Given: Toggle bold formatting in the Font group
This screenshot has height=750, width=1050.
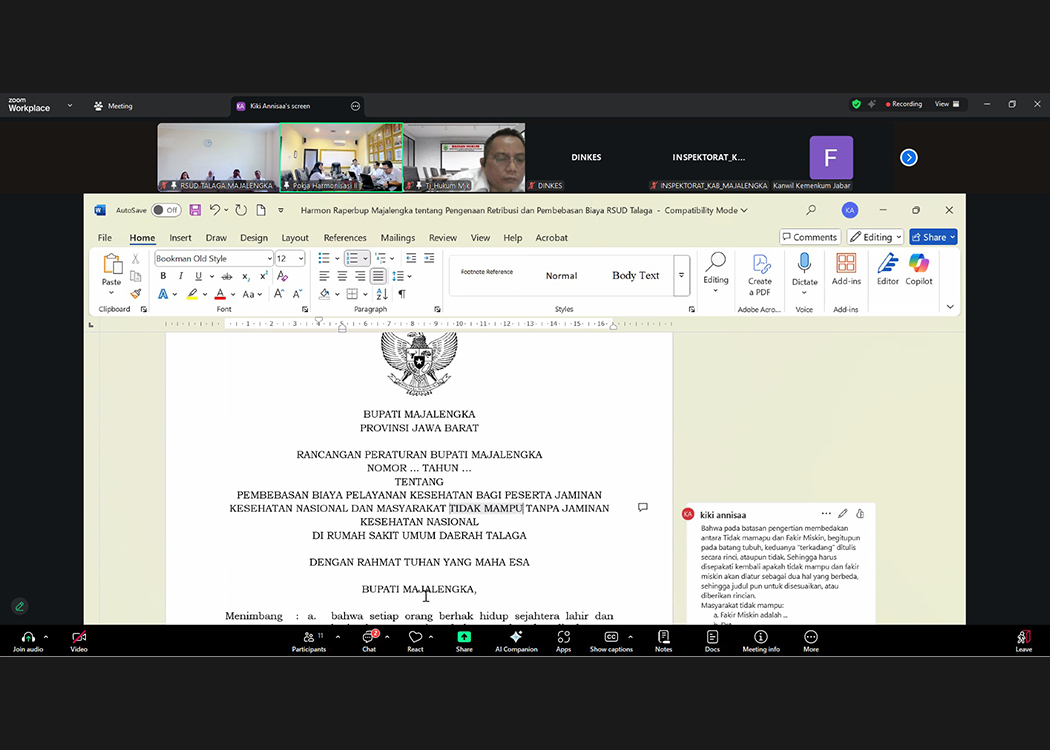Looking at the screenshot, I should [x=163, y=276].
